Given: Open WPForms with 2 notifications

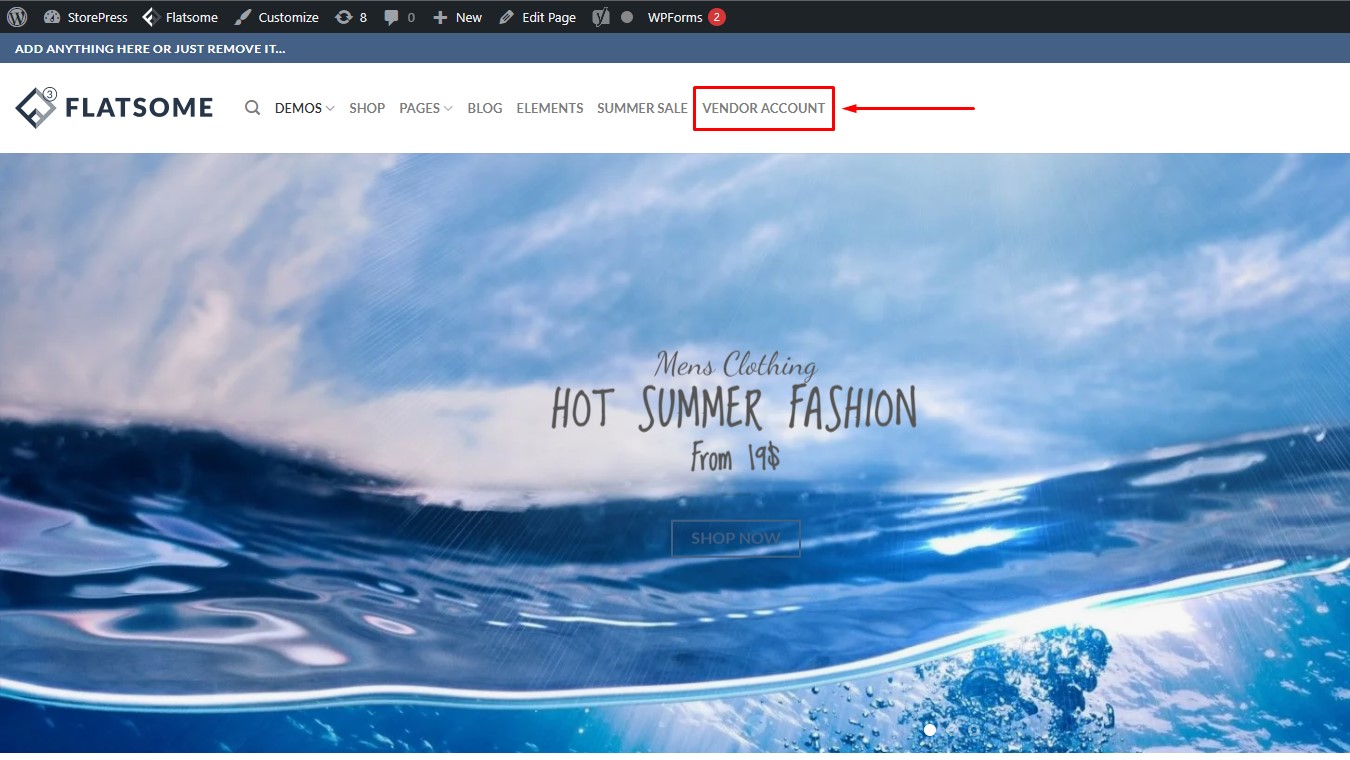Looking at the screenshot, I should click(x=686, y=17).
